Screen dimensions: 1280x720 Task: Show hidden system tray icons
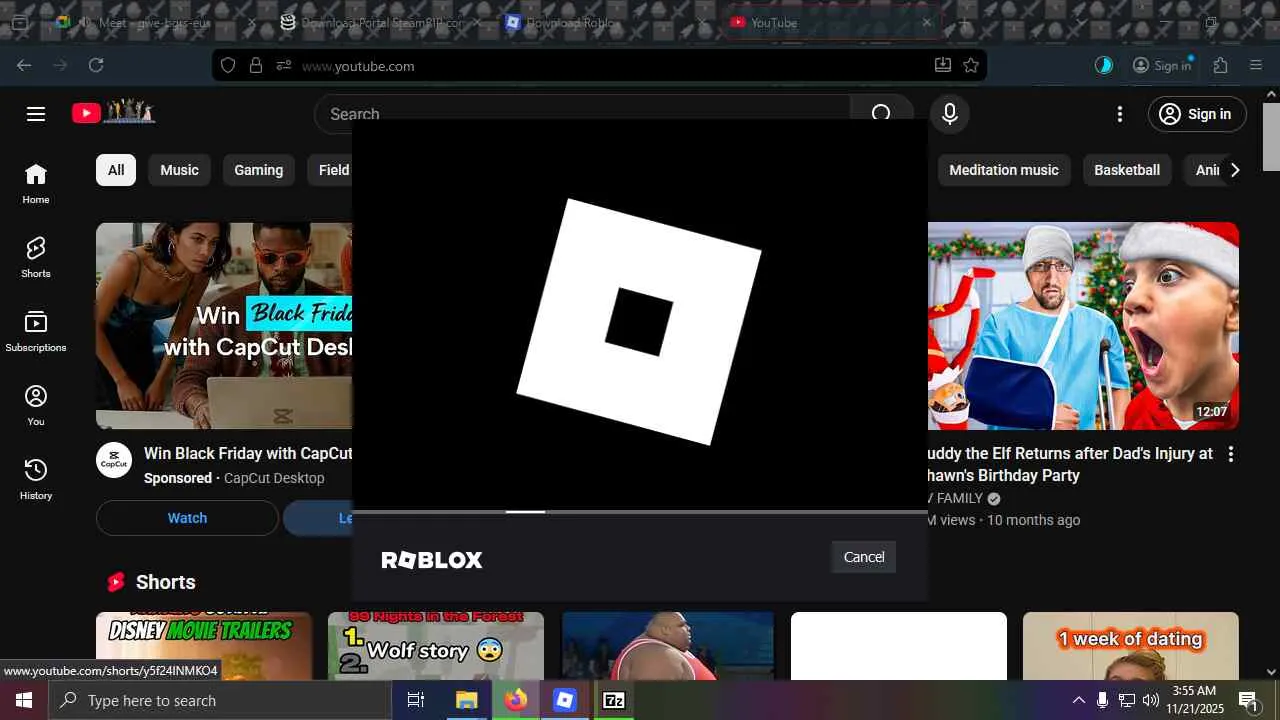[1078, 700]
